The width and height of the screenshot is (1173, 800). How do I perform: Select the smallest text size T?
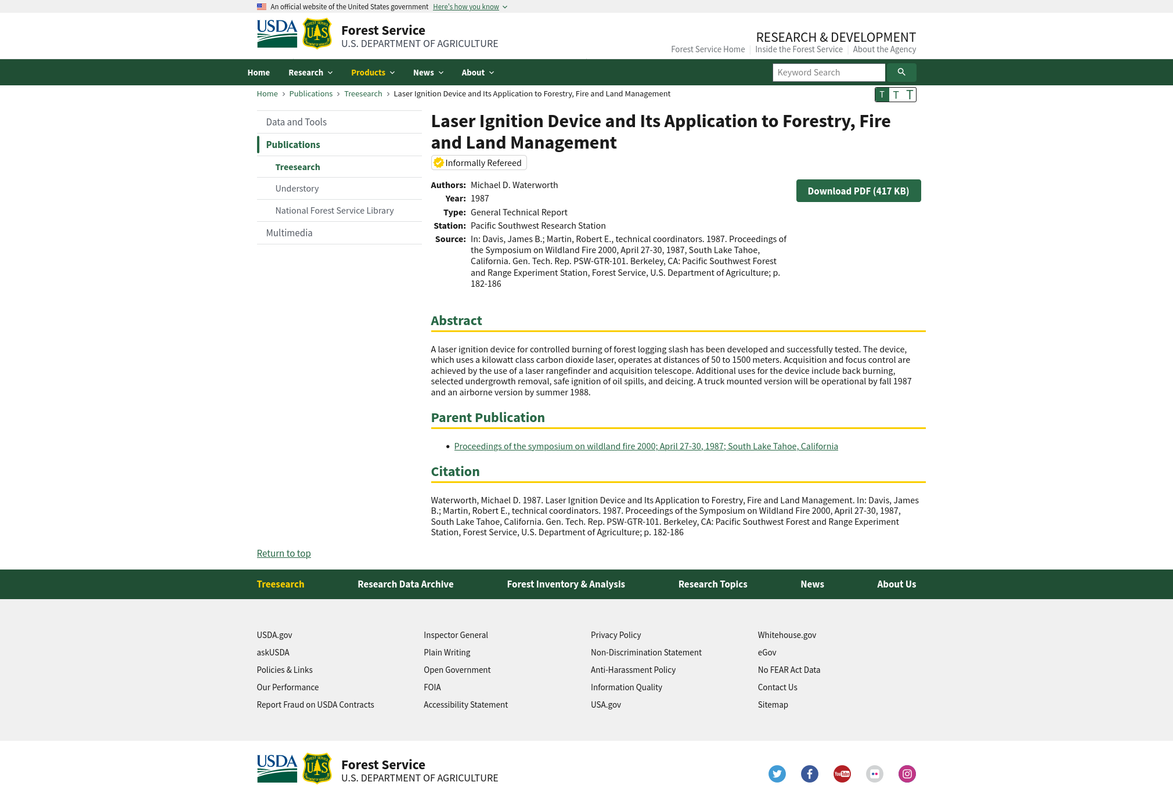point(882,94)
